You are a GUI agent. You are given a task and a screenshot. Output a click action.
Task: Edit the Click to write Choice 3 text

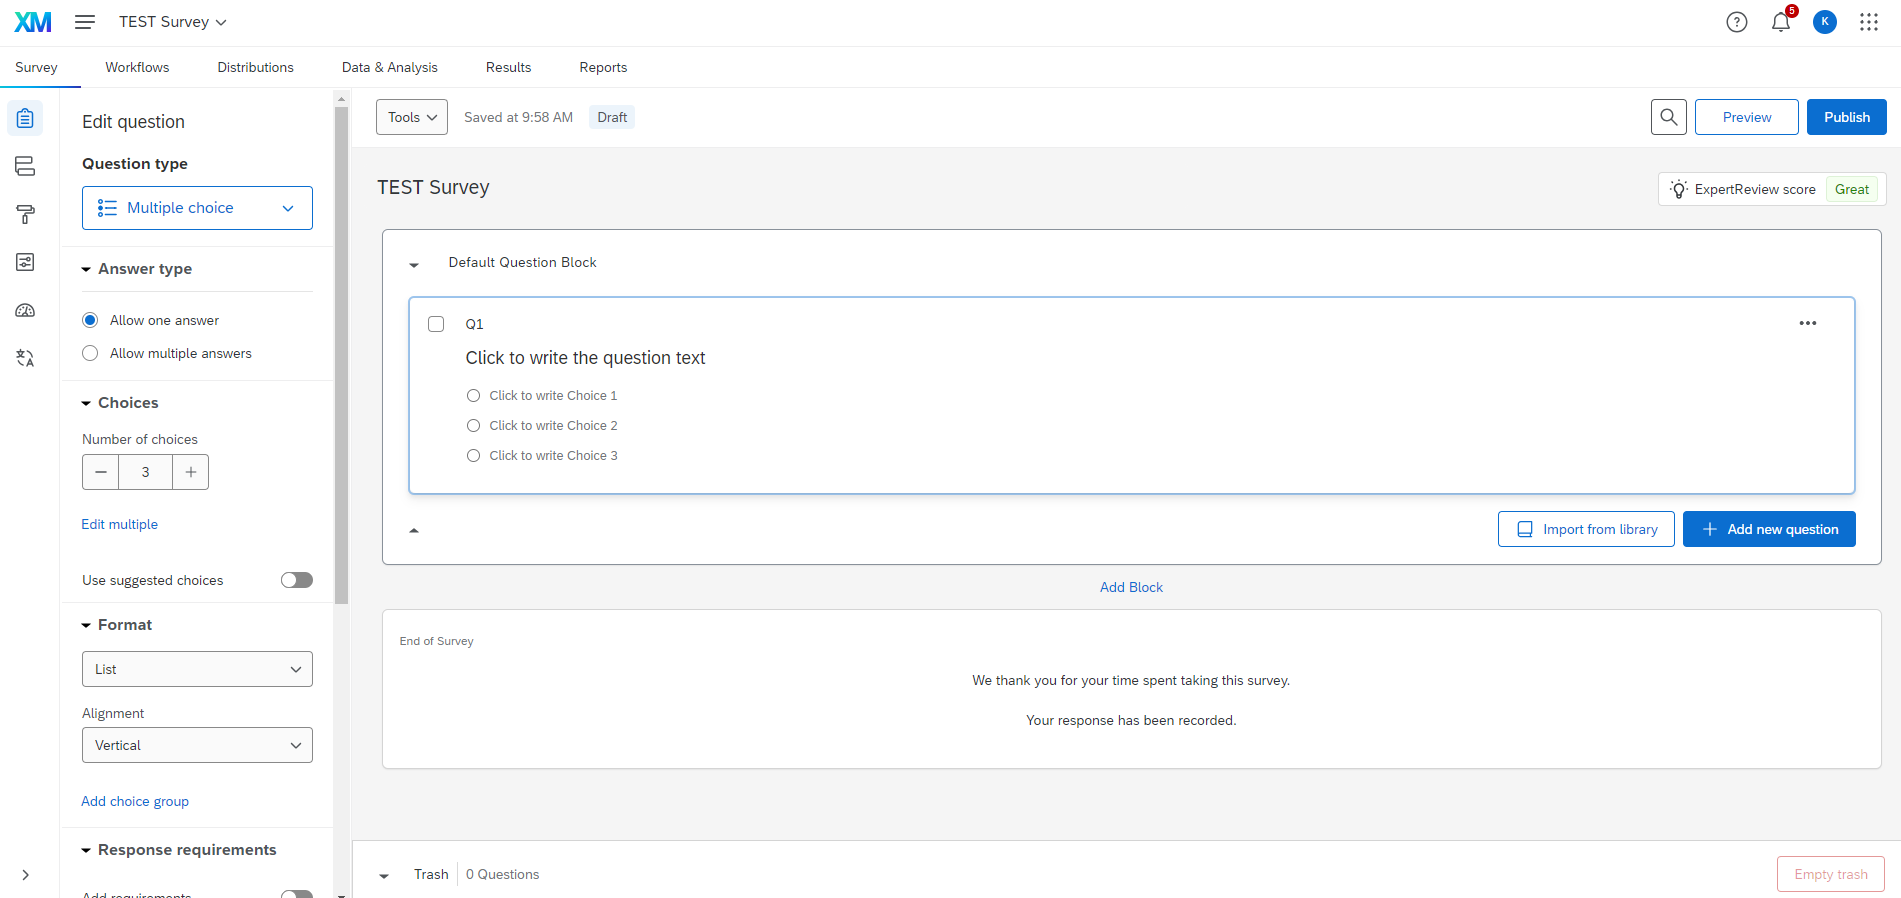point(553,456)
